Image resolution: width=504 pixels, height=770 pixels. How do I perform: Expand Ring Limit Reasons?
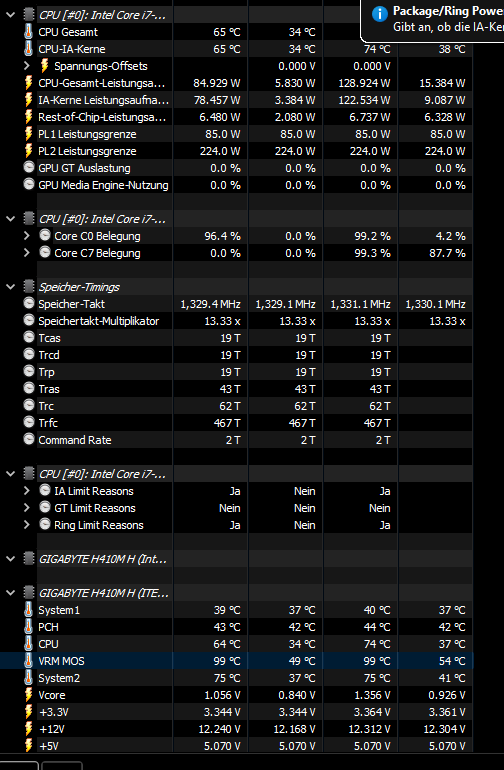27,525
